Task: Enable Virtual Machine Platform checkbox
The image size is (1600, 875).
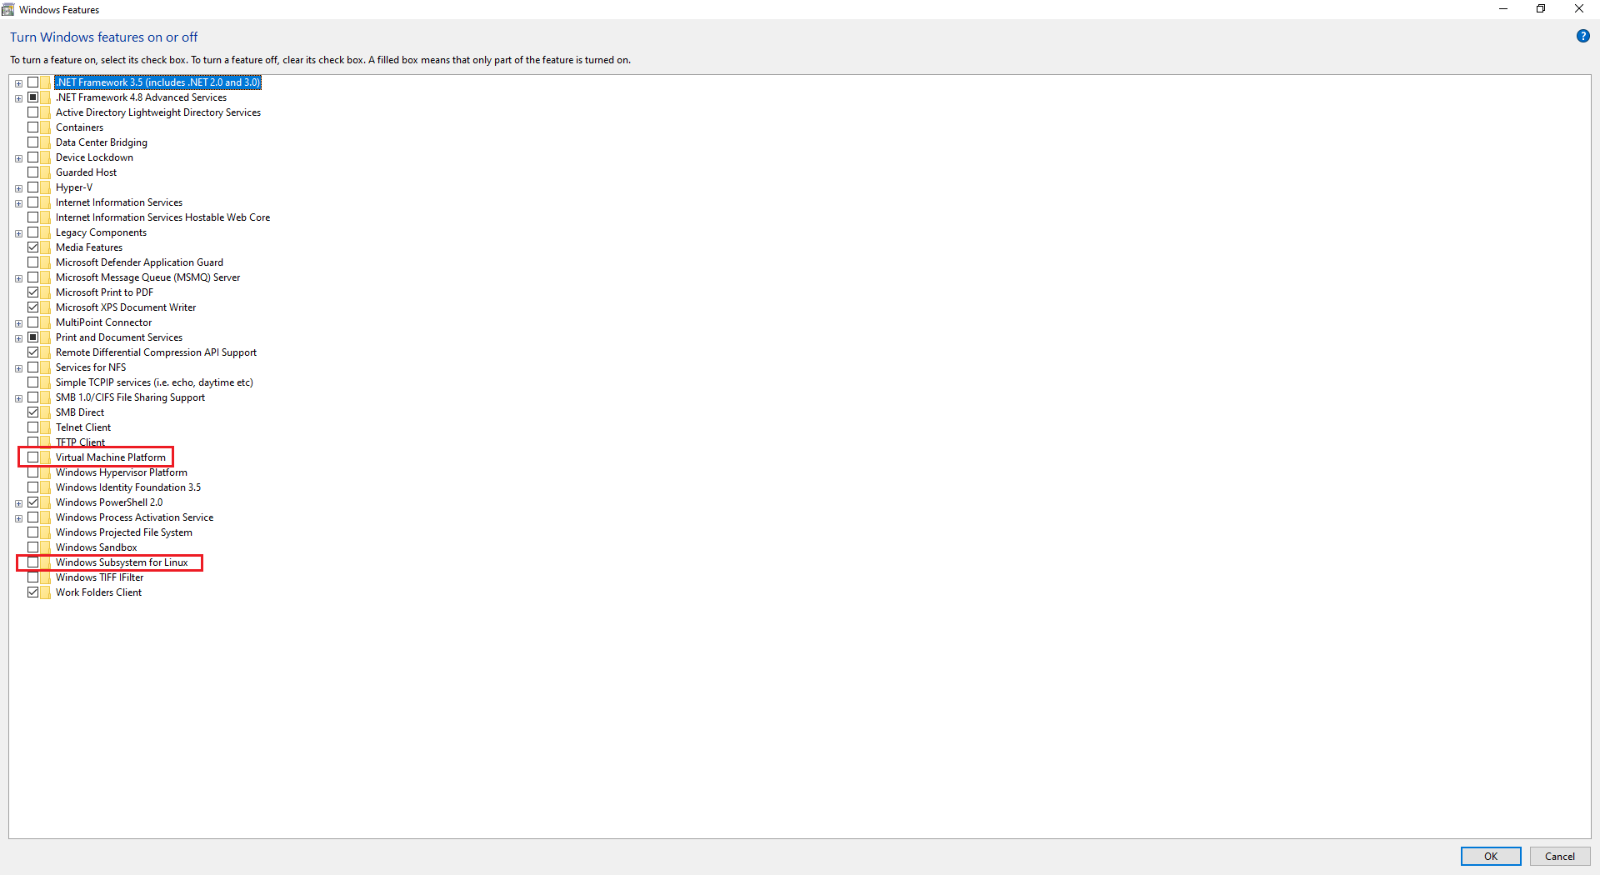Action: click(33, 457)
